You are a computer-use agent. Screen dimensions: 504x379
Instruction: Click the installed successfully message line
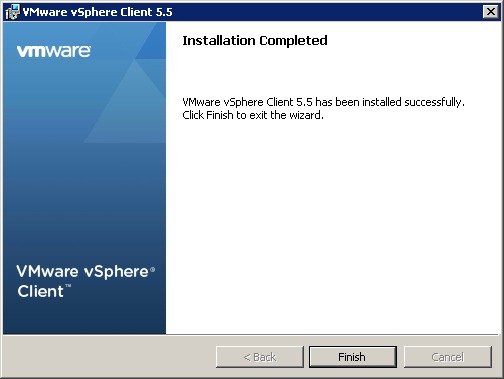(x=323, y=102)
